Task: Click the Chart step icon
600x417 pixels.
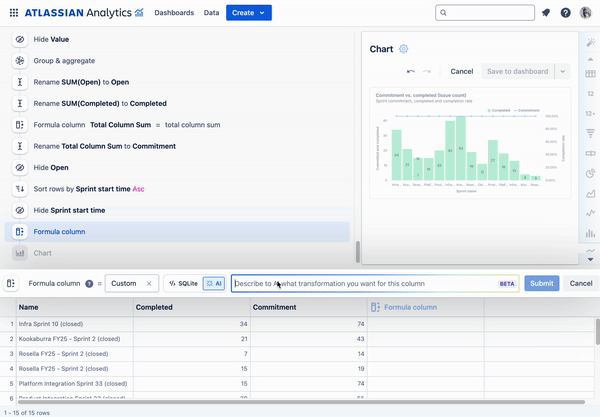Action: (20, 253)
